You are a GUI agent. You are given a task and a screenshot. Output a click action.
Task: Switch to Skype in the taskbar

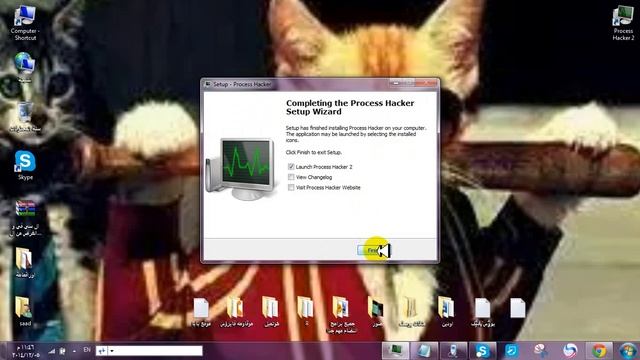click(482, 351)
